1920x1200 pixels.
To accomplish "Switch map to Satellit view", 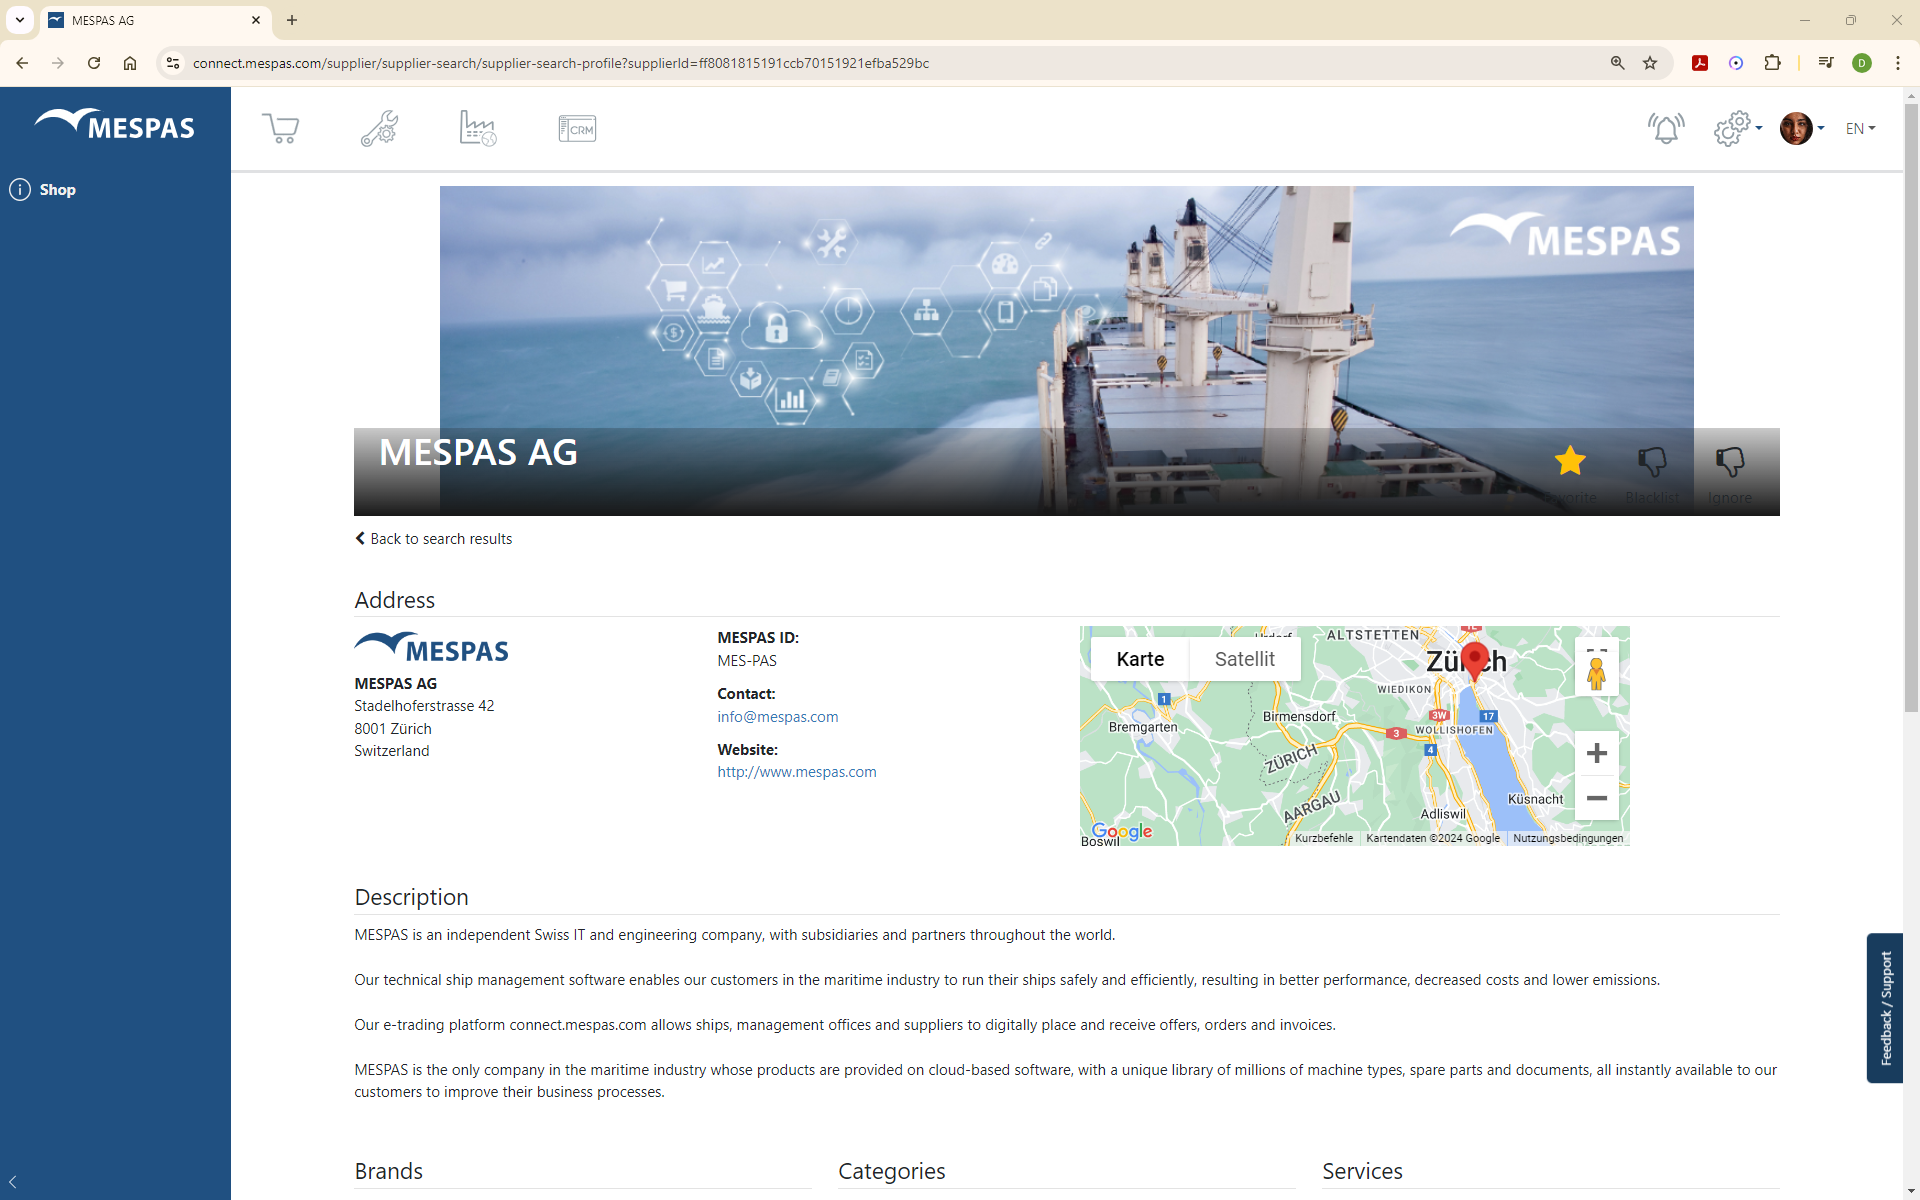I will pyautogui.click(x=1245, y=659).
